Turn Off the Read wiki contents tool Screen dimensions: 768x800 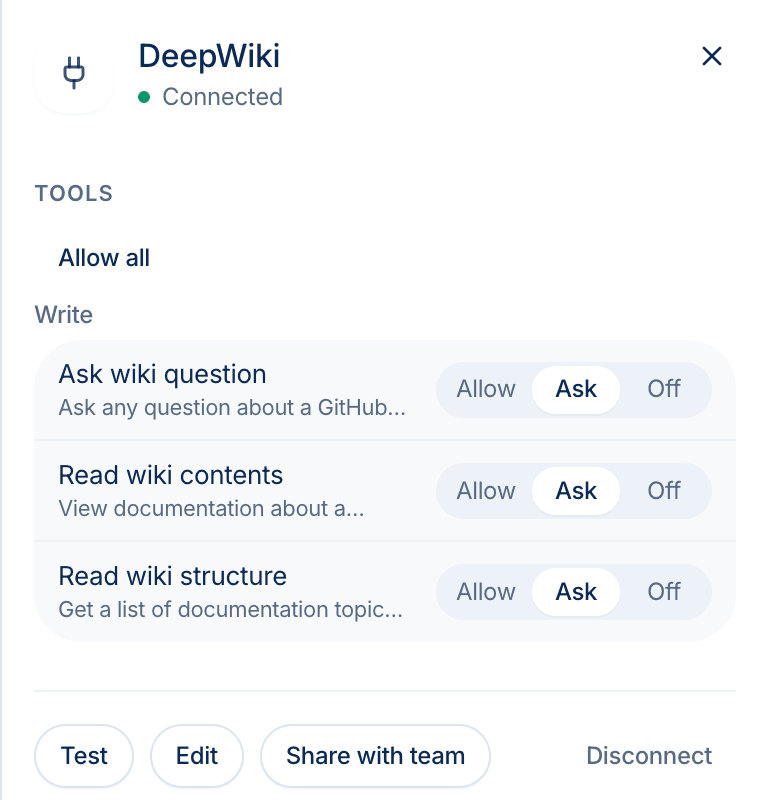click(x=663, y=491)
